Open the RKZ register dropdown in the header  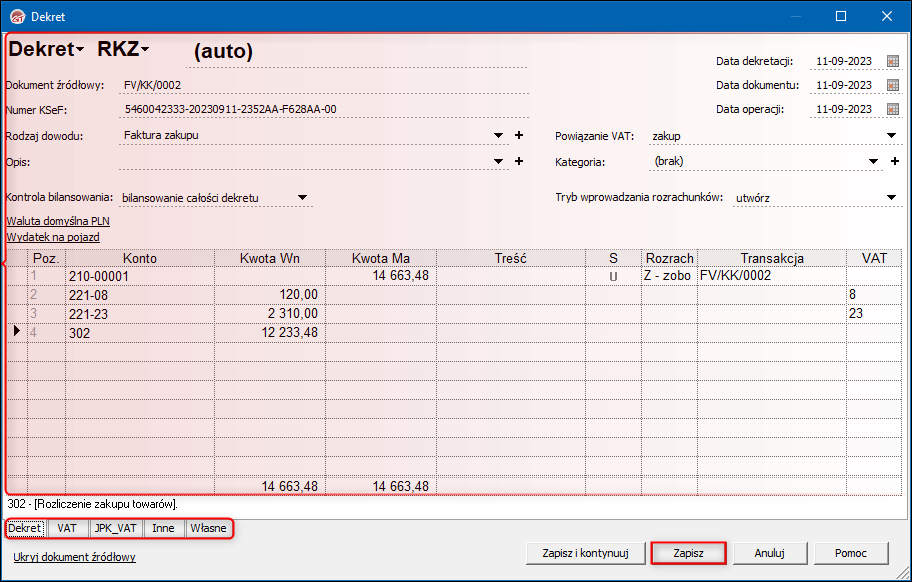(123, 49)
